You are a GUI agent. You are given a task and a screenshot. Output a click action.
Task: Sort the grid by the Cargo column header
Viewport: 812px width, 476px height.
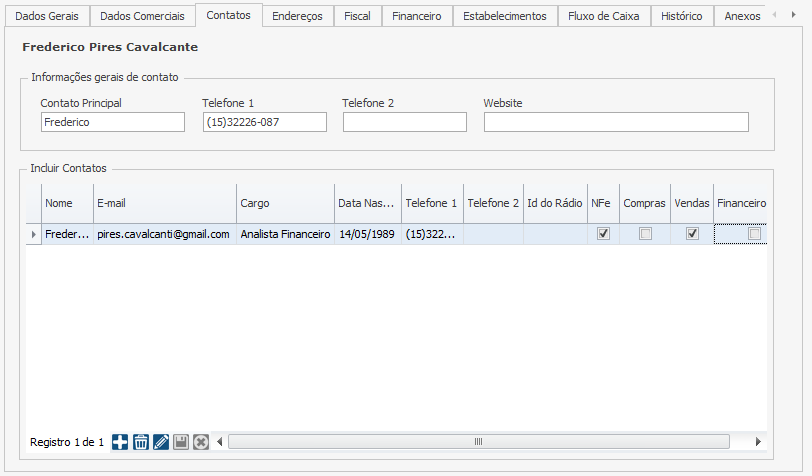pyautogui.click(x=285, y=203)
